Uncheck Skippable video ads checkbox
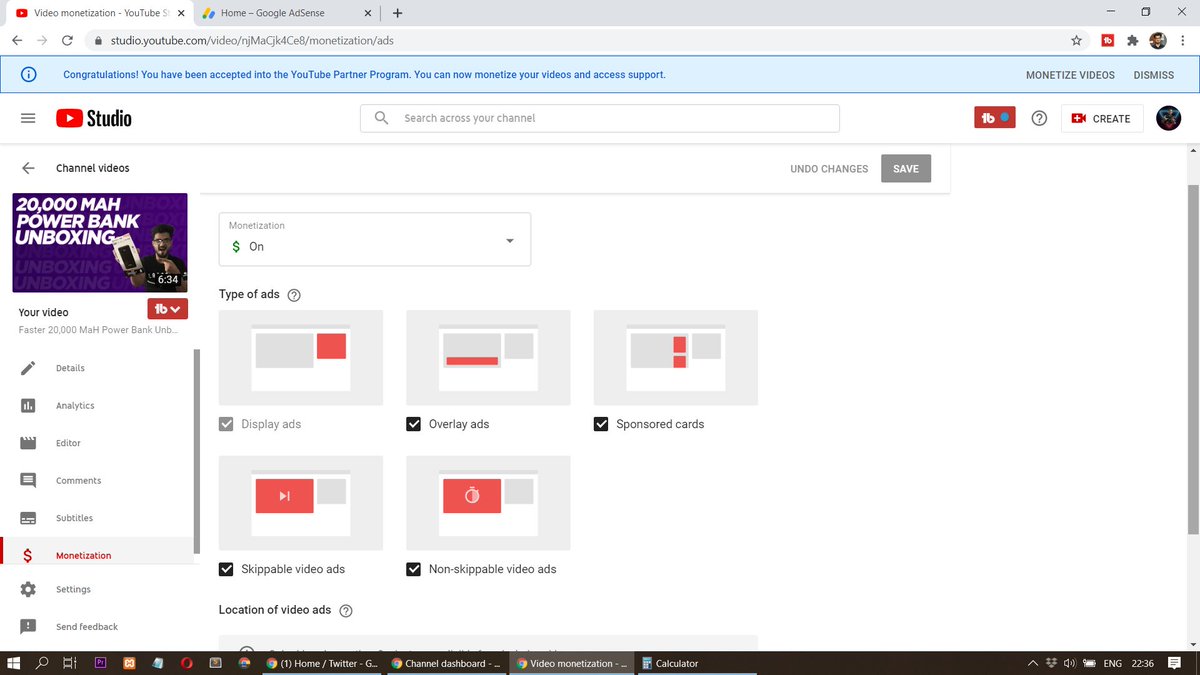 tap(226, 569)
